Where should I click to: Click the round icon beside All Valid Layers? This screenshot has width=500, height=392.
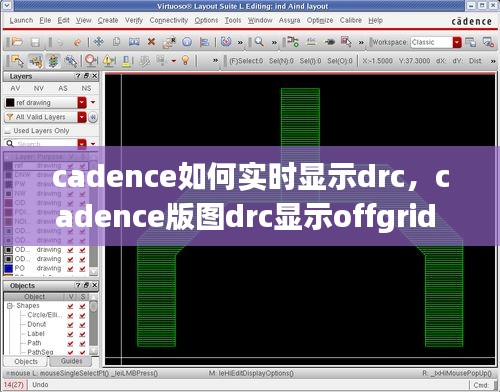pyautogui.click(x=93, y=117)
